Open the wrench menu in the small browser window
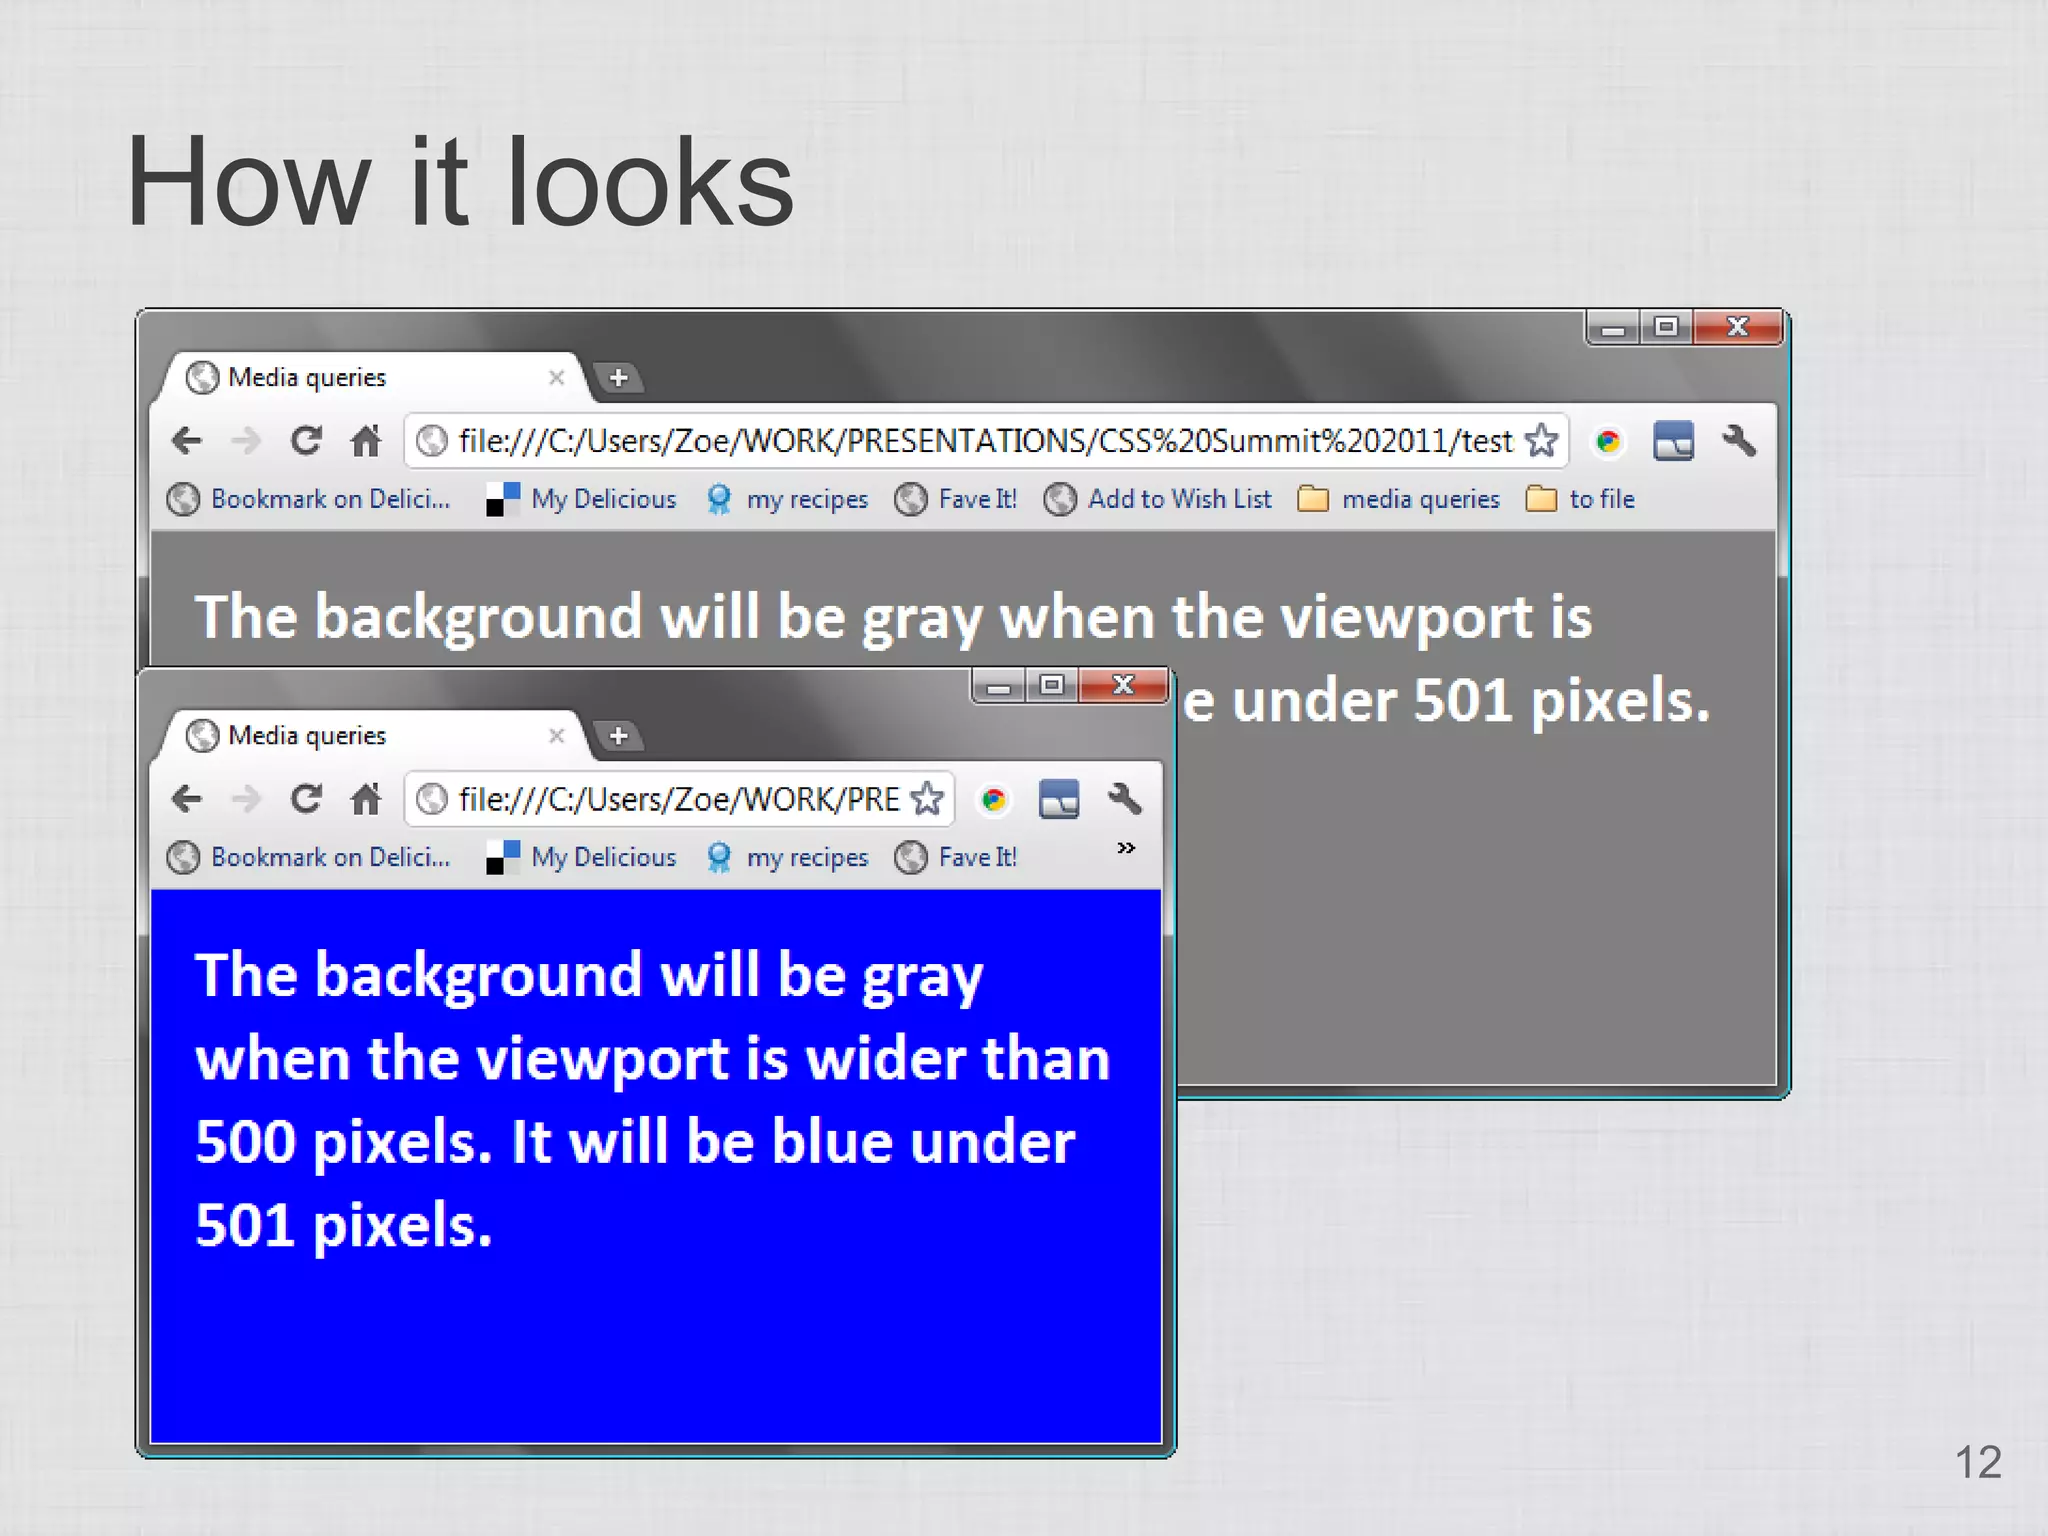 tap(1124, 798)
